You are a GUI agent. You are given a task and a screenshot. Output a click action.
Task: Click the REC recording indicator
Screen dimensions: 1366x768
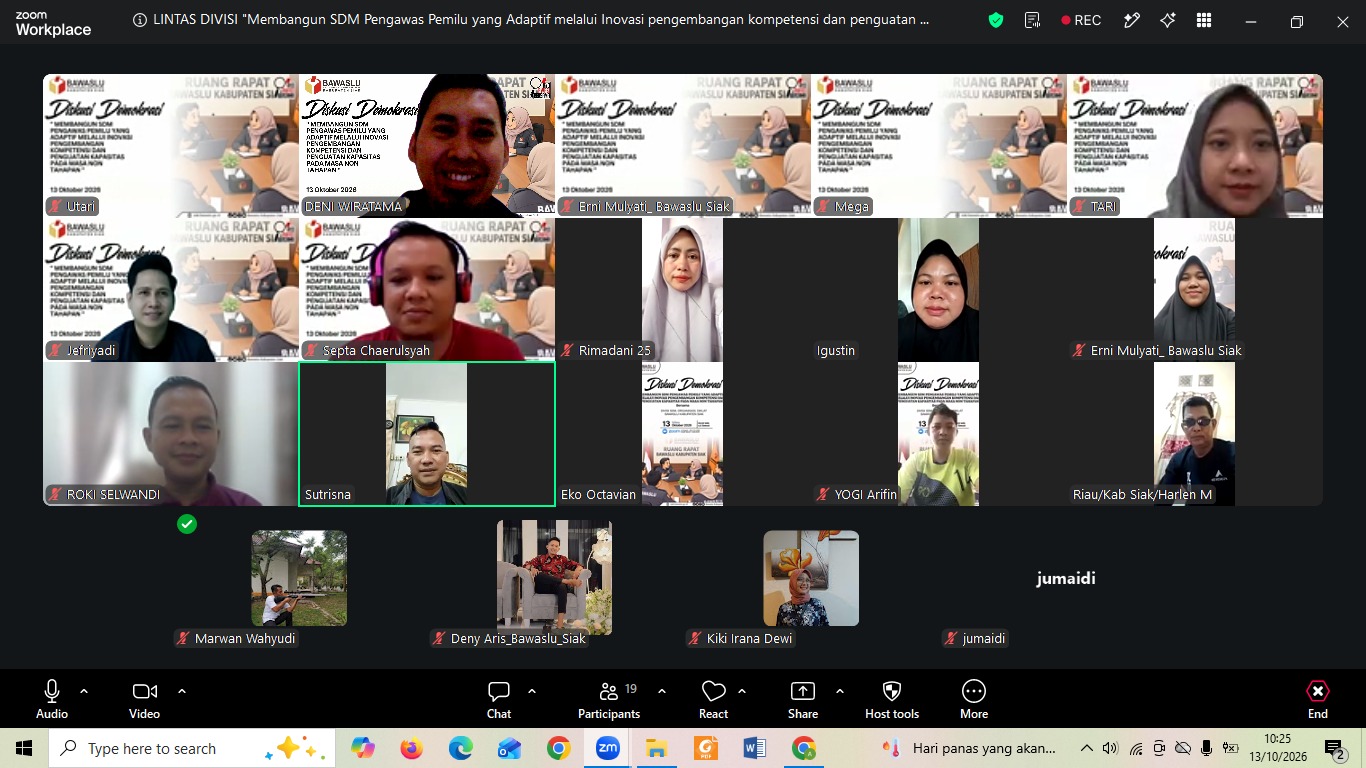[1081, 20]
